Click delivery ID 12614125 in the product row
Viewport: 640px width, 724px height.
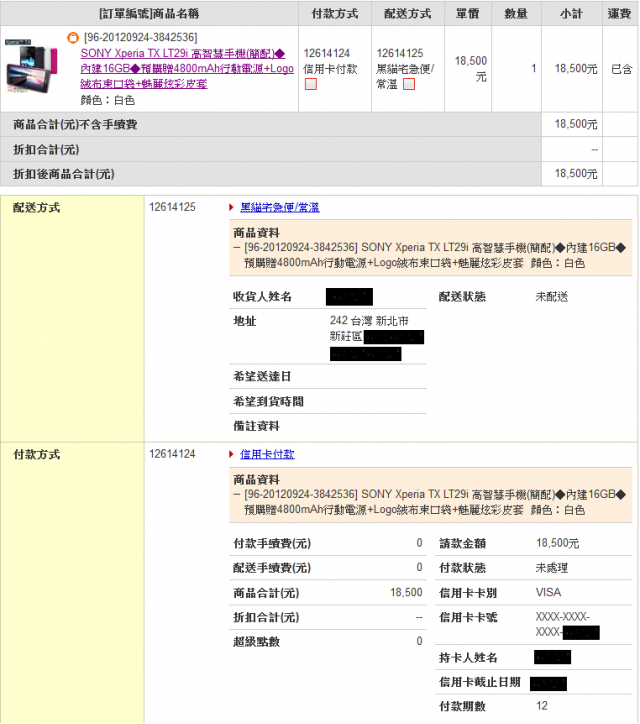pyautogui.click(x=400, y=53)
